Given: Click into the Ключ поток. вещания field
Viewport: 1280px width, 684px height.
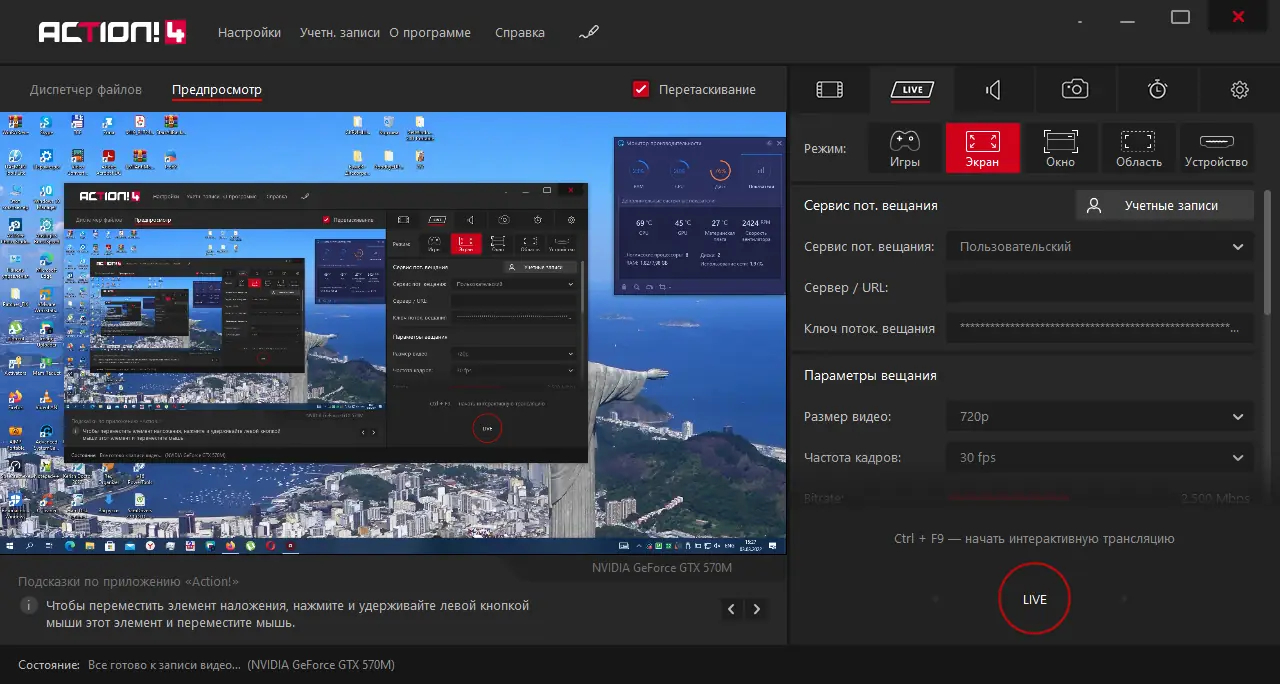Looking at the screenshot, I should point(1100,328).
